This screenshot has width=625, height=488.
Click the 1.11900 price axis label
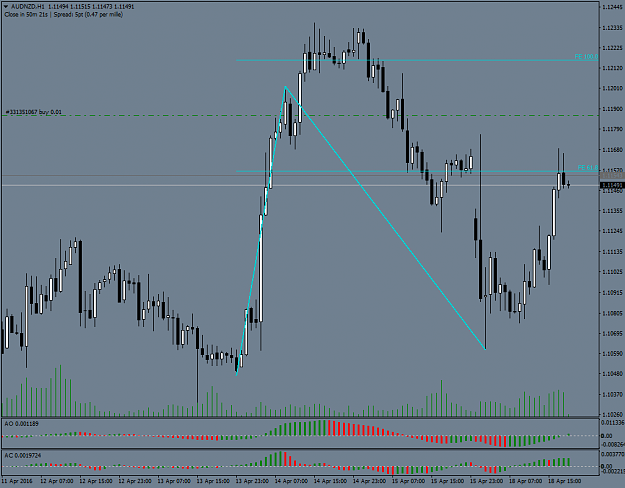pyautogui.click(x=613, y=108)
